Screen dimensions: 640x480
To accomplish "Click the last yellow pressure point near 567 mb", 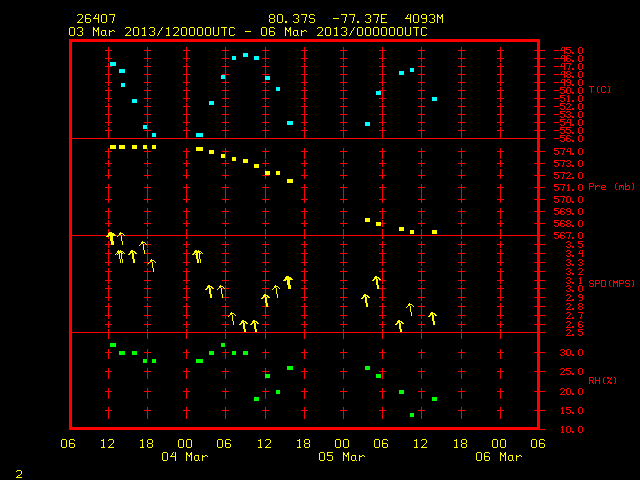I will click(434, 232).
